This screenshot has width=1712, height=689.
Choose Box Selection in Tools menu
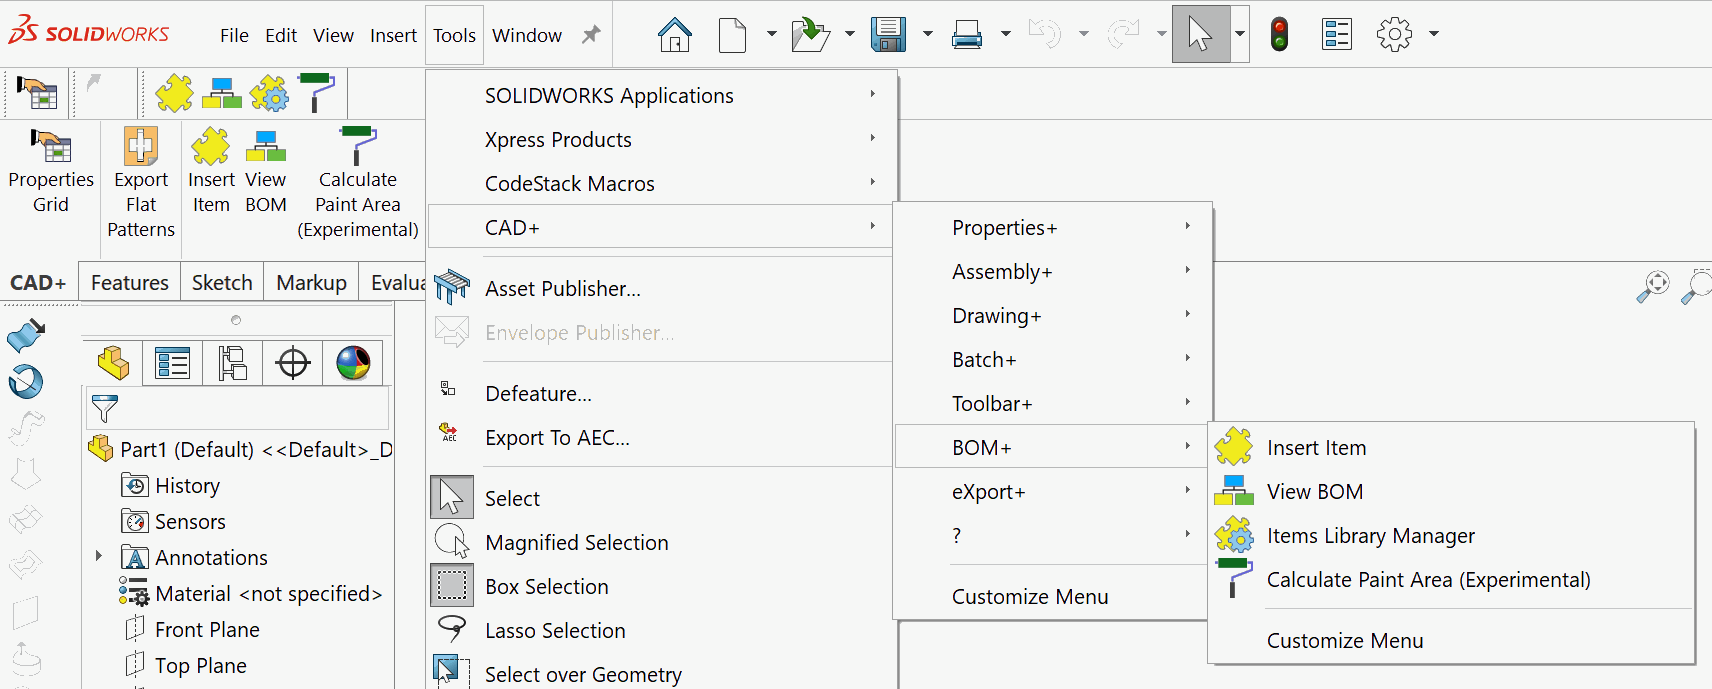(660, 587)
